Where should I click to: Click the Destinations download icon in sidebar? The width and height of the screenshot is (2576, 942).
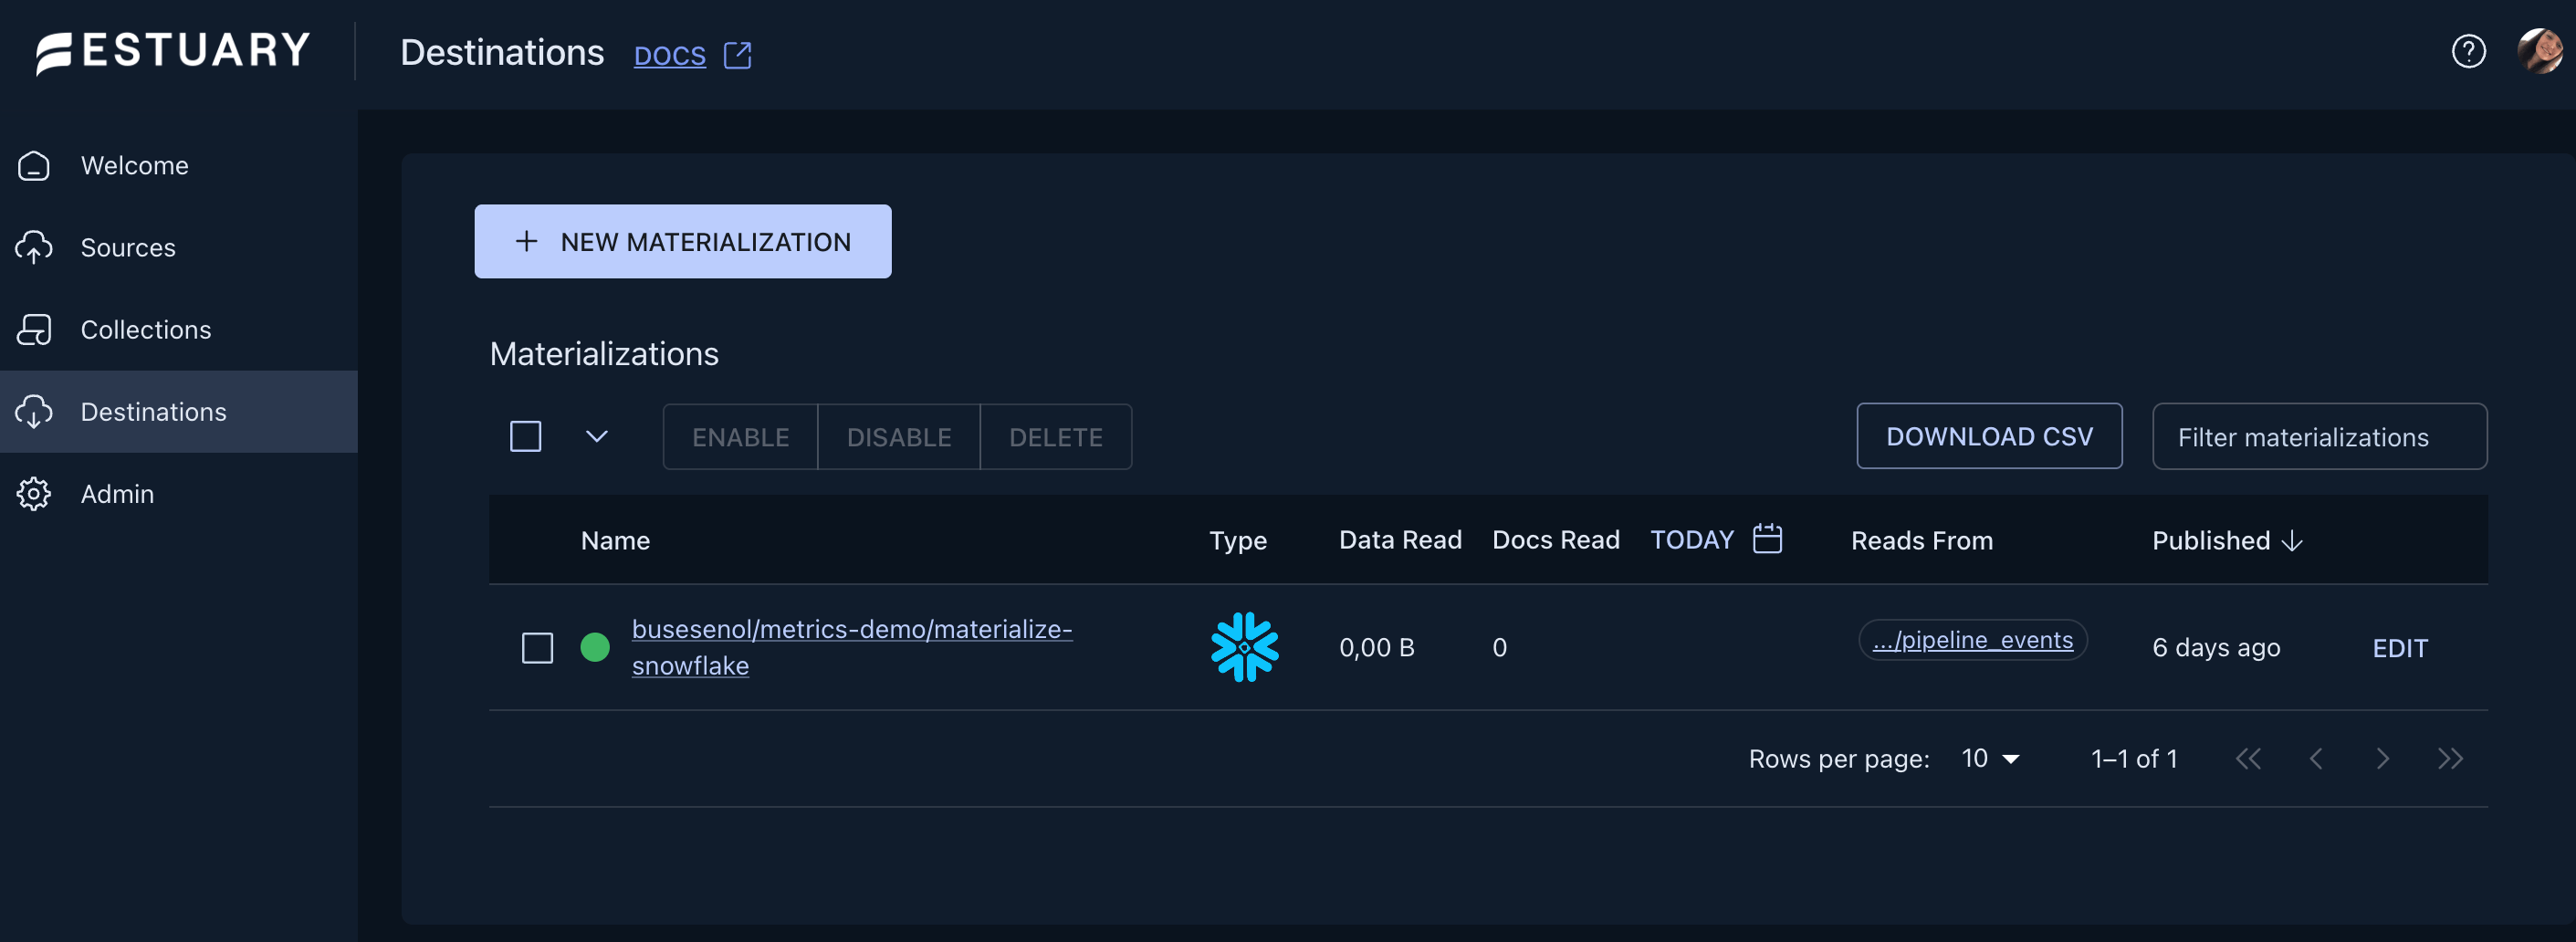click(35, 411)
